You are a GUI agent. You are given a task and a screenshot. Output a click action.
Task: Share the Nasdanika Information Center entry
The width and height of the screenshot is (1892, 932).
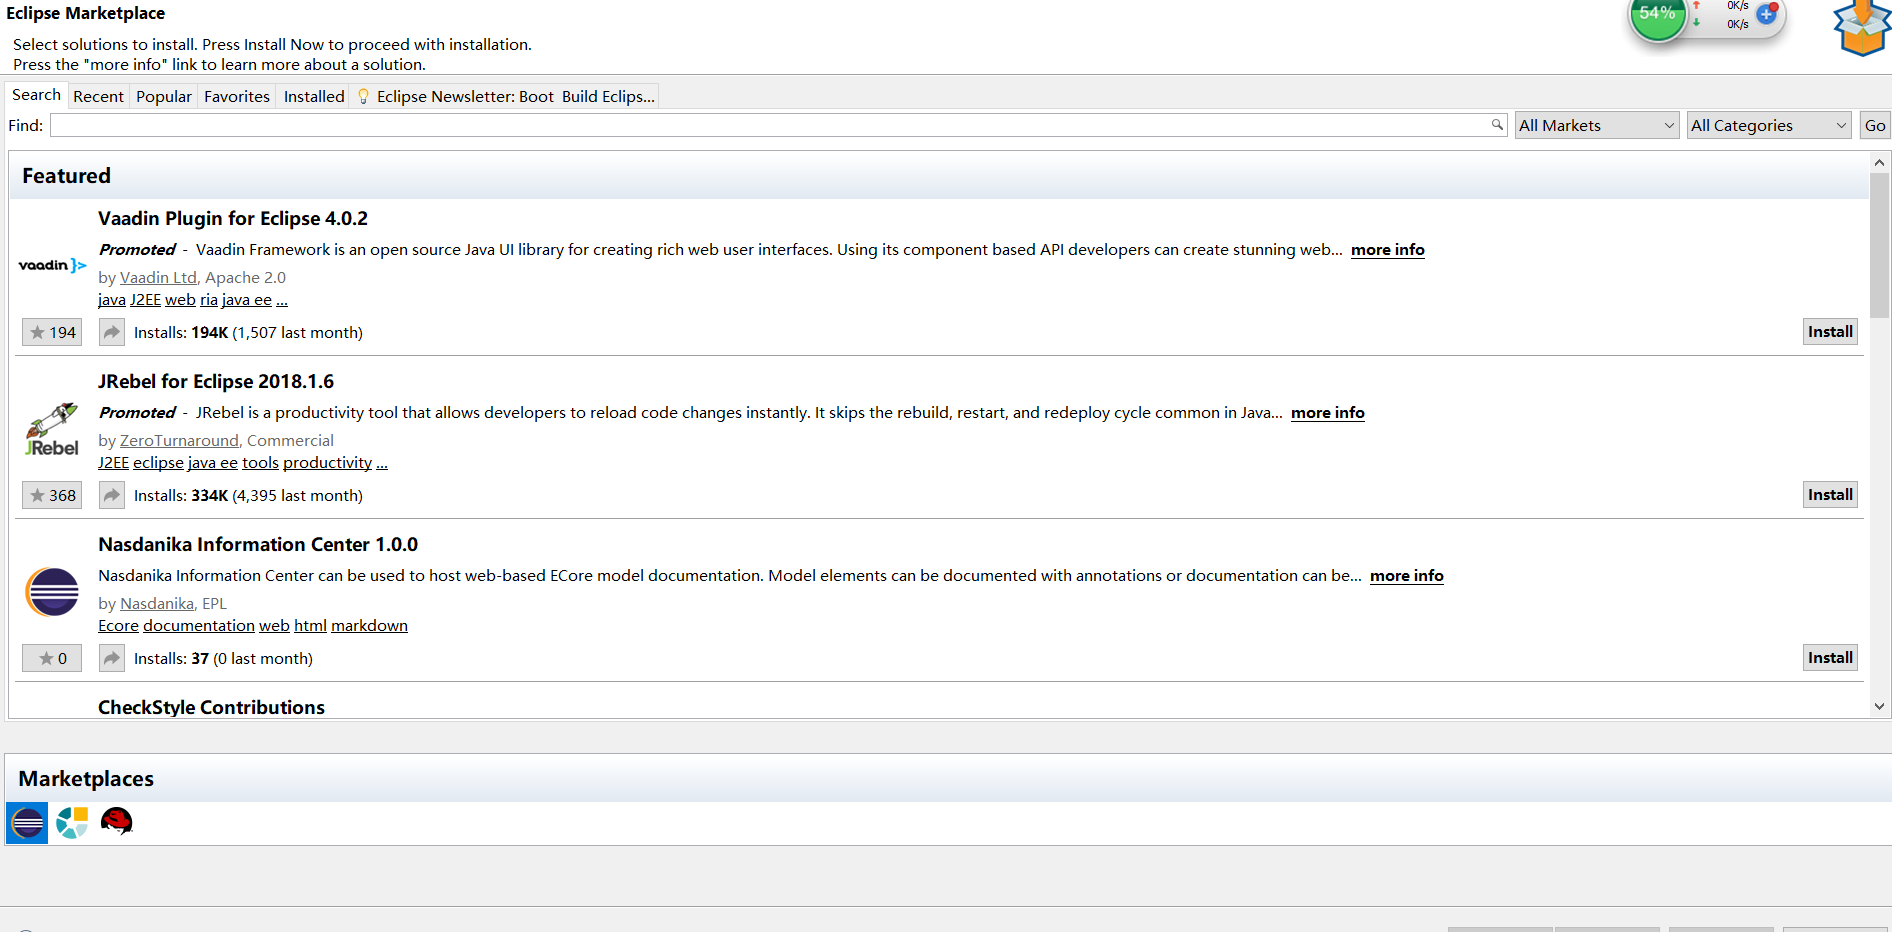[x=112, y=658]
